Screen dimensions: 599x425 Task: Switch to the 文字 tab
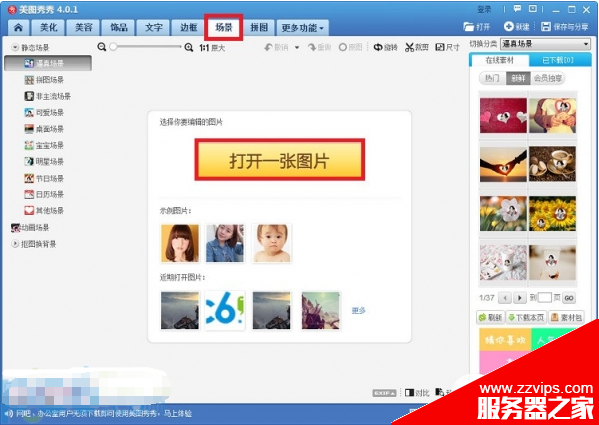[154, 28]
